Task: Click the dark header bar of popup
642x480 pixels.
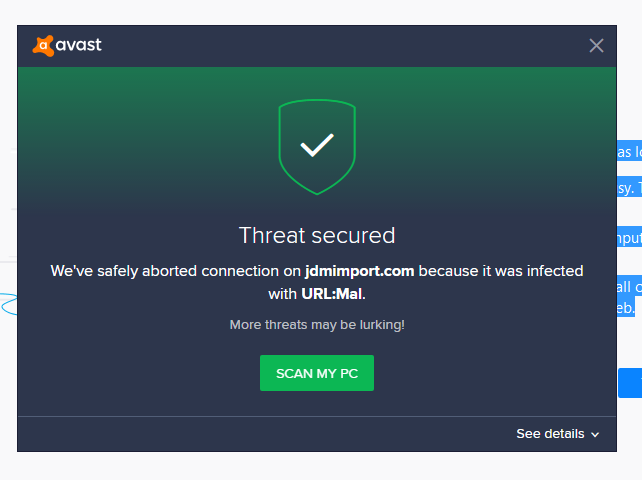Action: (317, 46)
